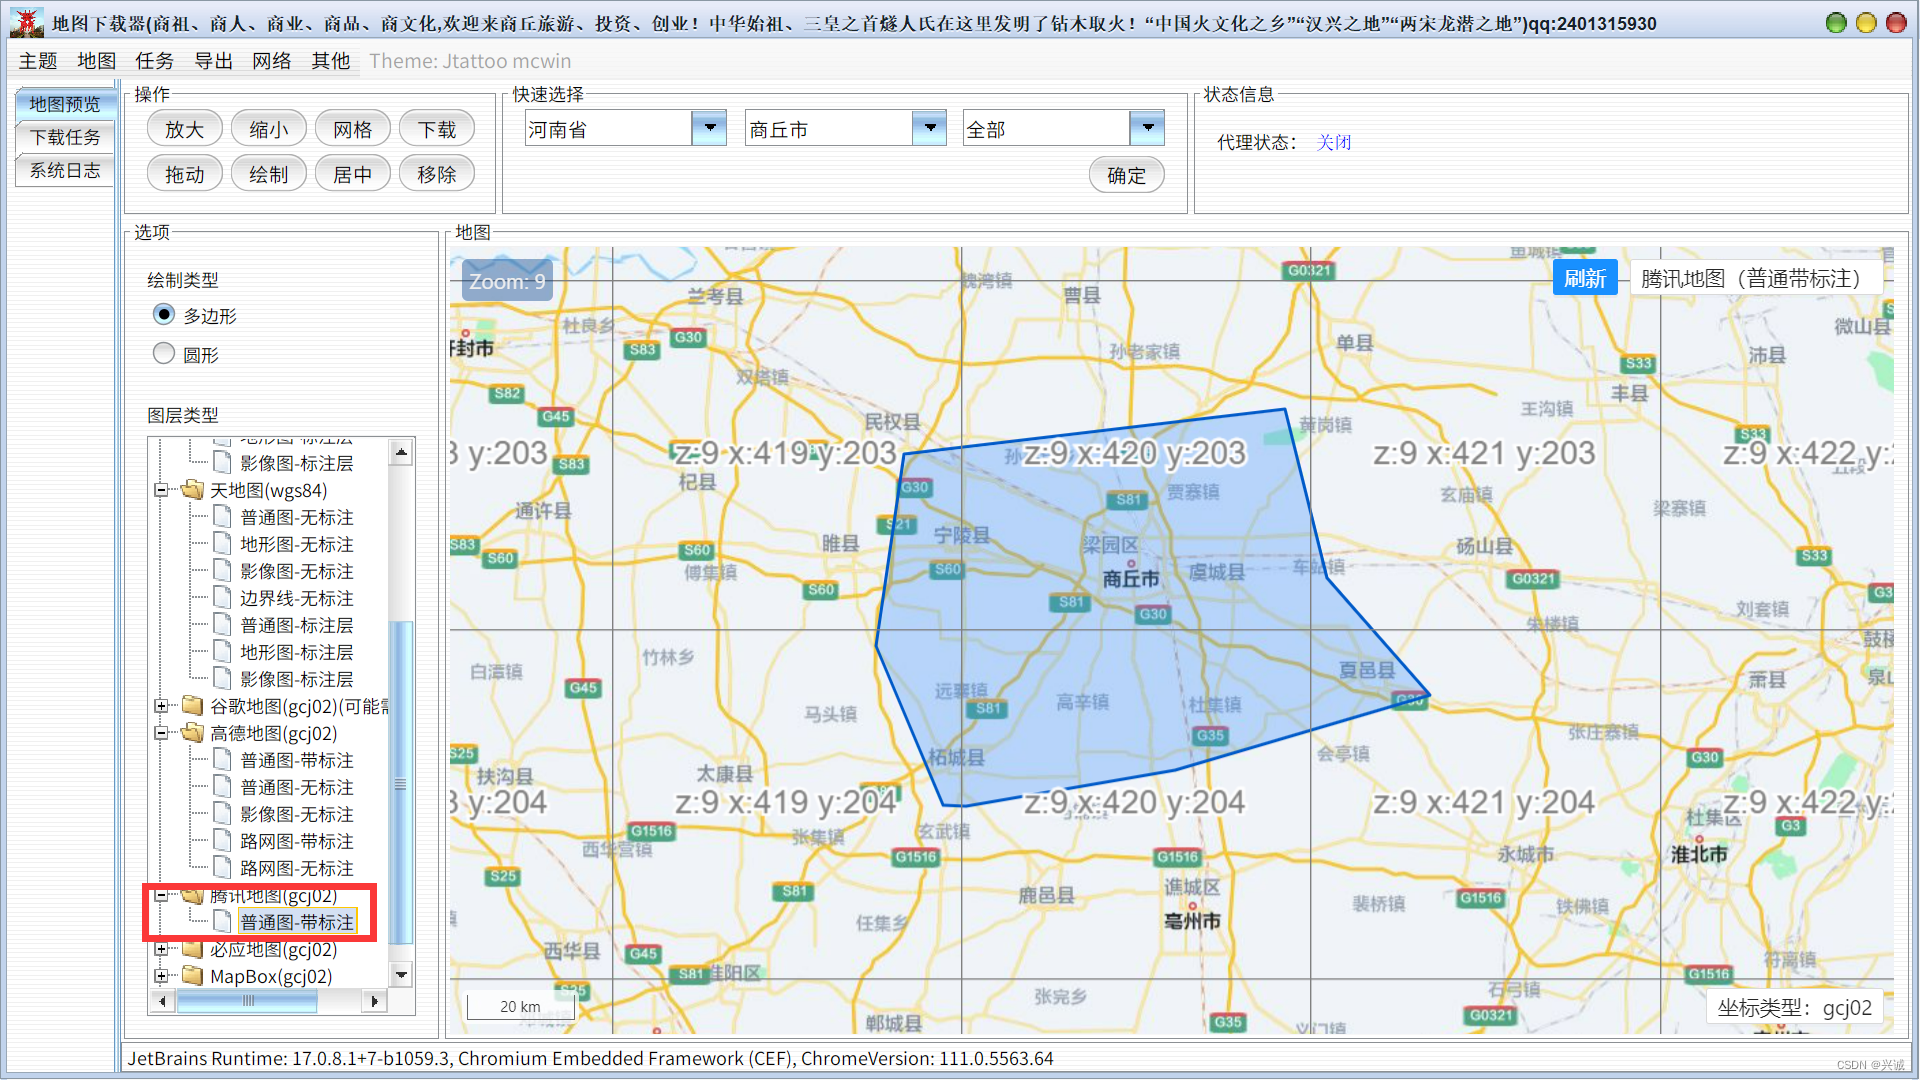This screenshot has width=1920, height=1080.
Task: Open the 网络 menu
Action: [x=271, y=61]
